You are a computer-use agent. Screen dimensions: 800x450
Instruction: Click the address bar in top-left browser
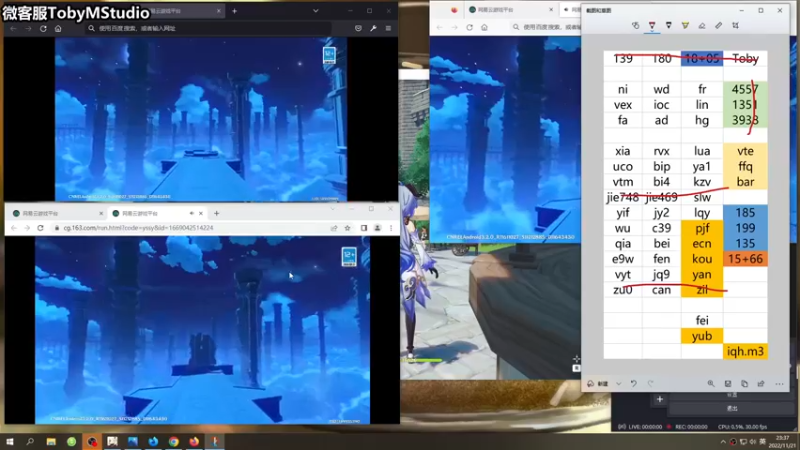pyautogui.click(x=209, y=29)
